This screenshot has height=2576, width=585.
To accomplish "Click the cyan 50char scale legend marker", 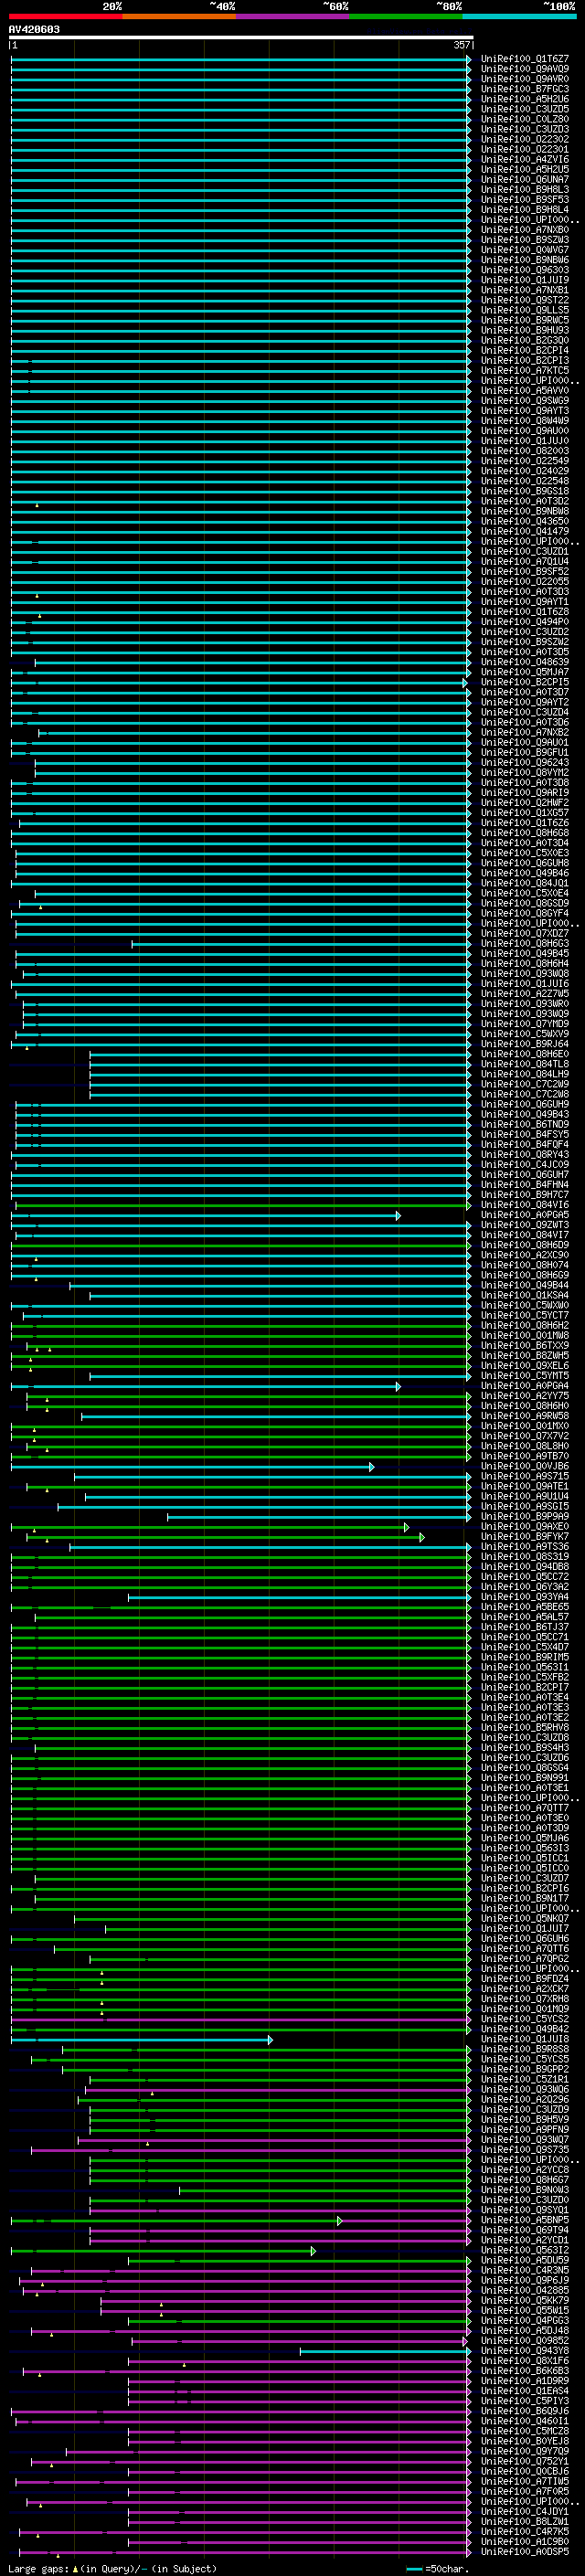I will tap(414, 2568).
